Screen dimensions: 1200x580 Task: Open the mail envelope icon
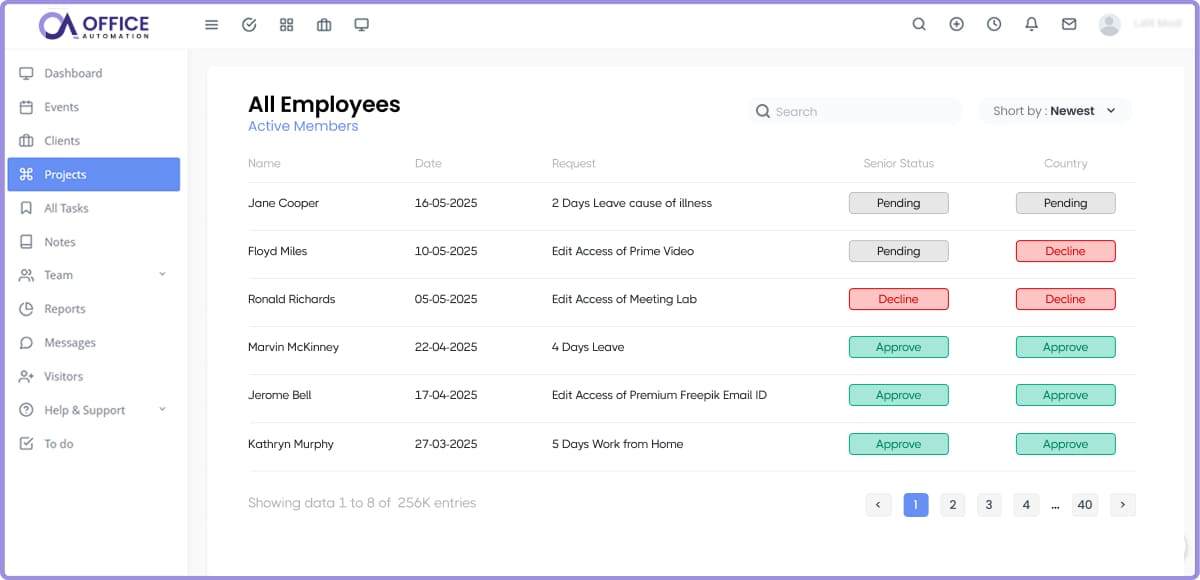click(1069, 25)
